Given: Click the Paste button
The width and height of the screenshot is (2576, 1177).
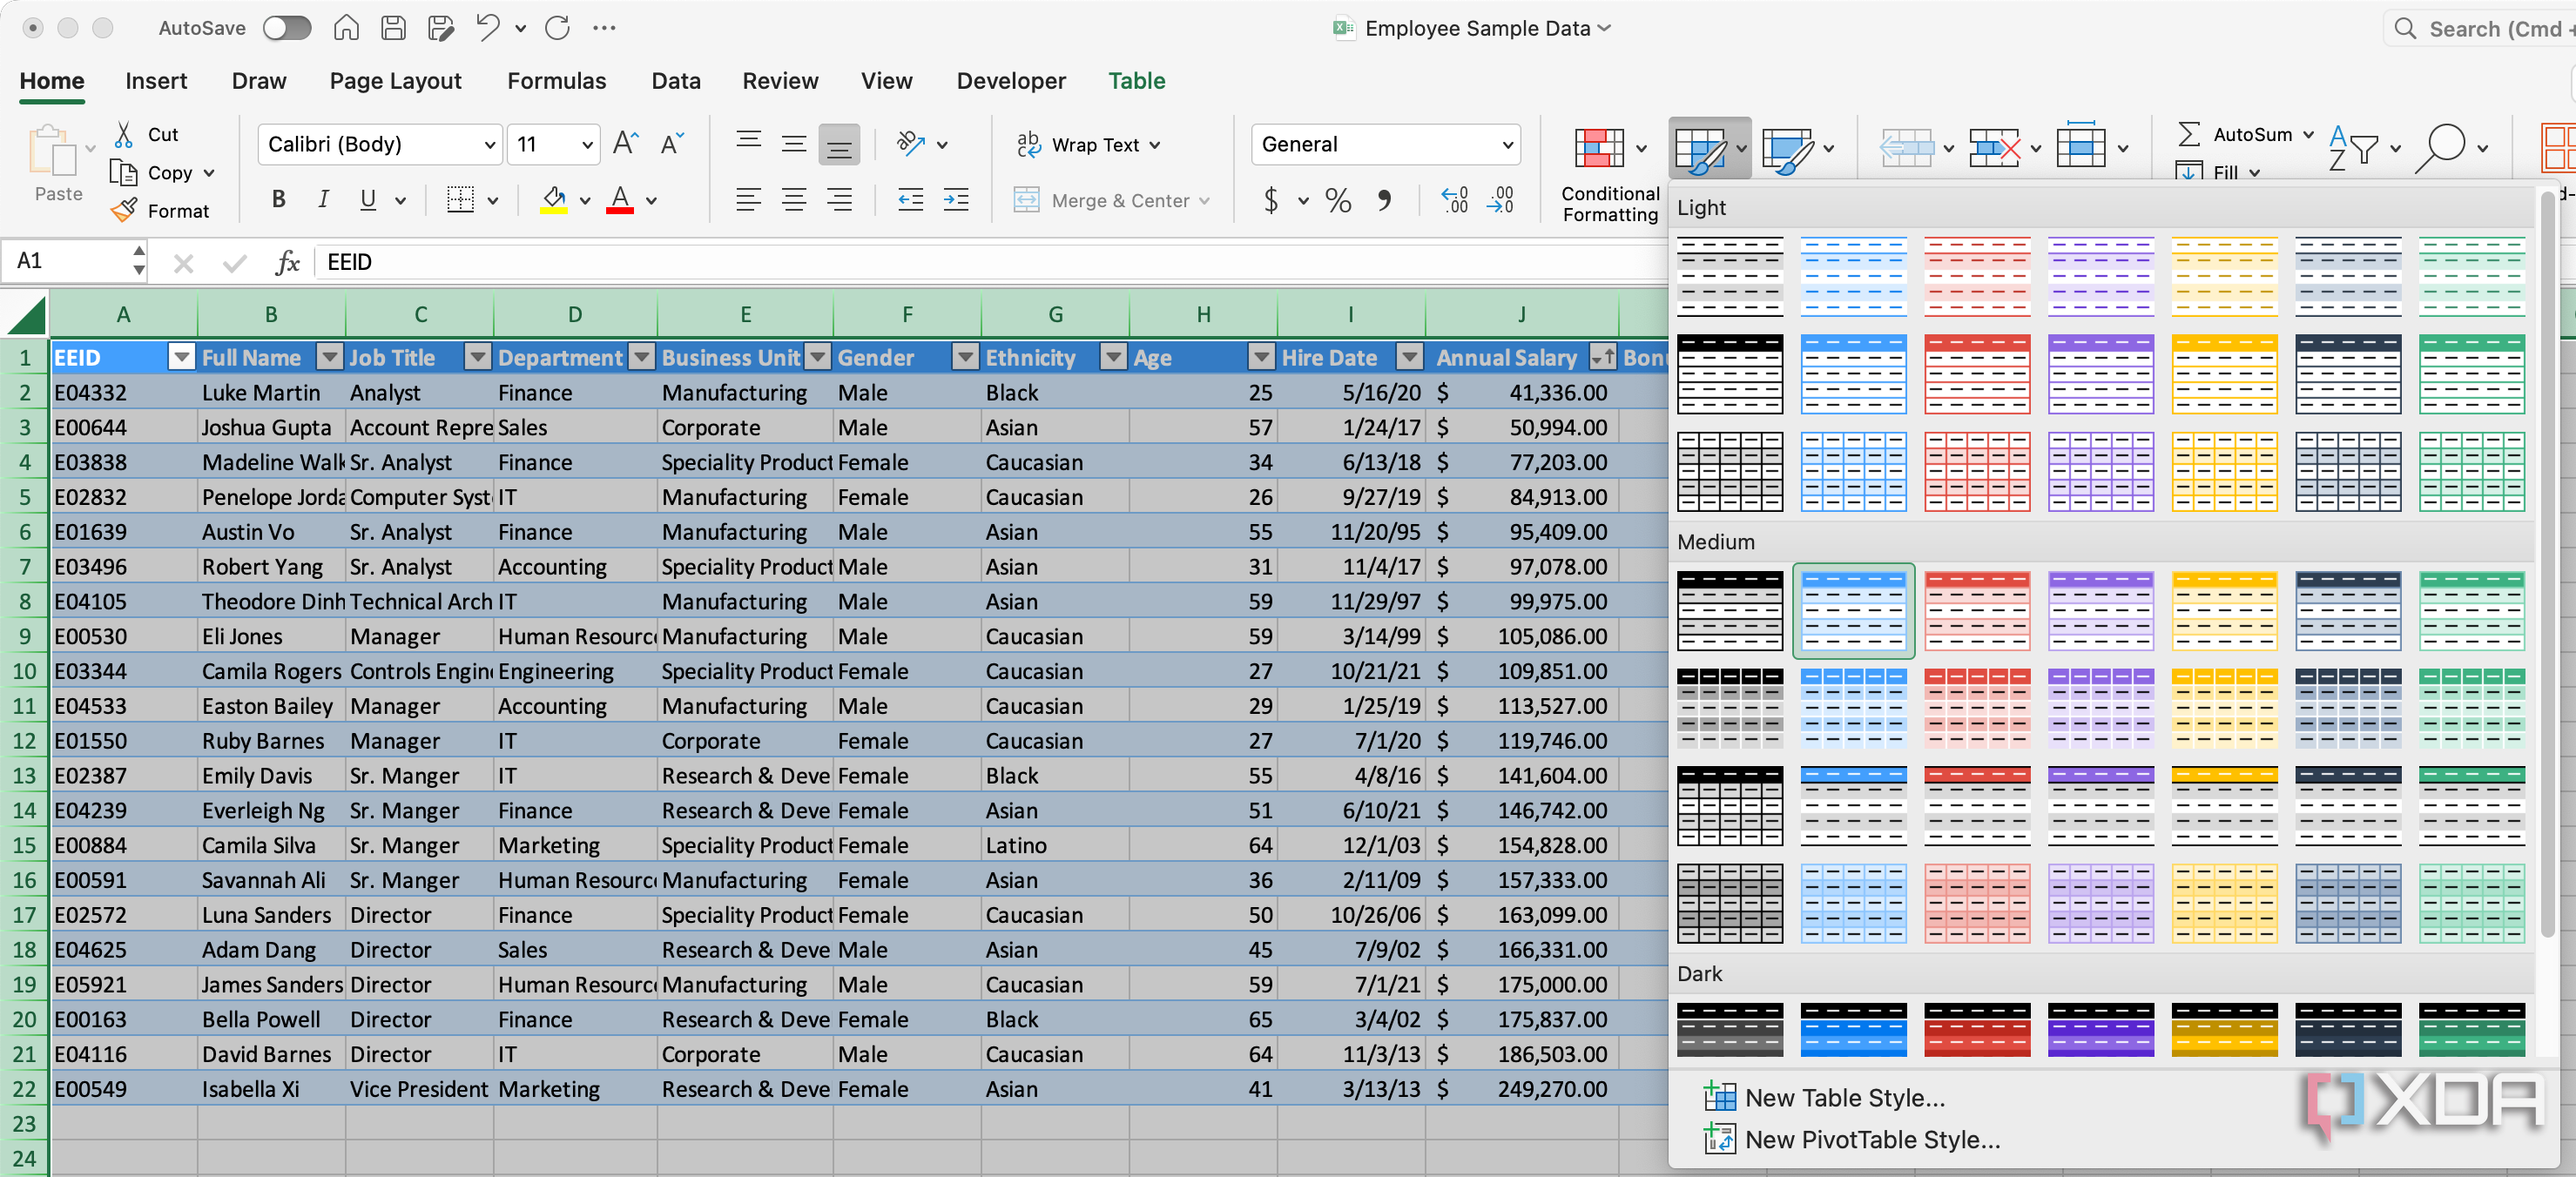Looking at the screenshot, I should click(58, 164).
